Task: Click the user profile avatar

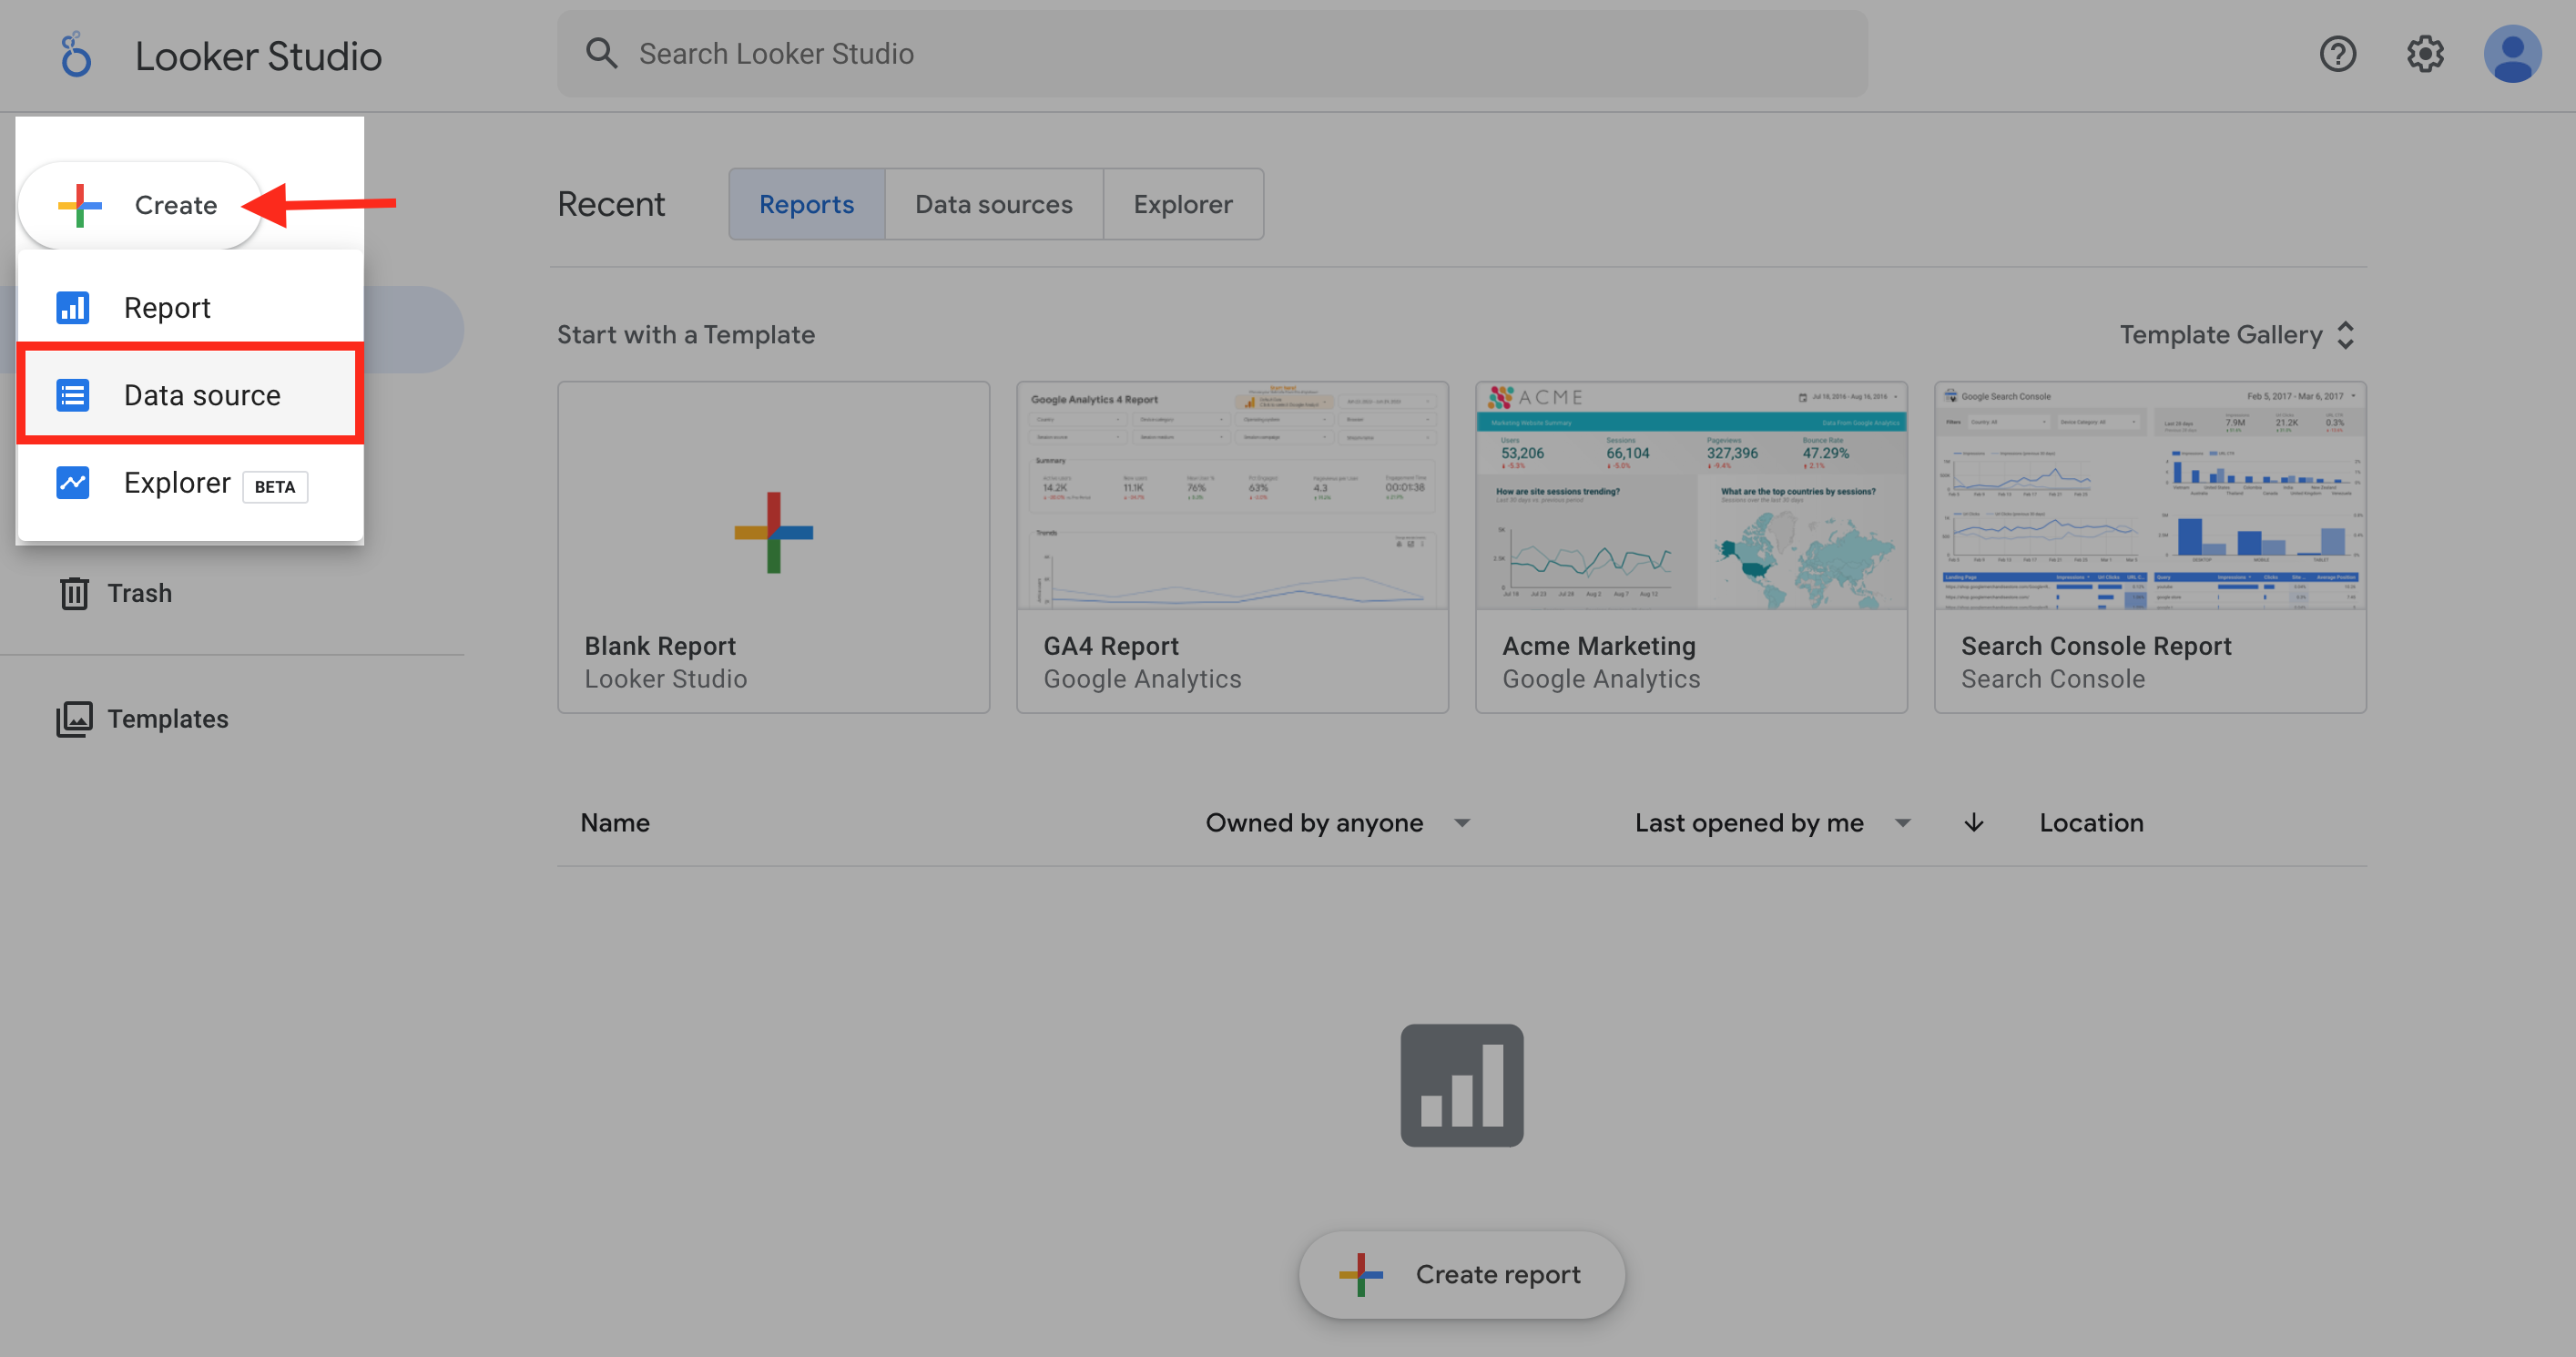Action: 2513,54
